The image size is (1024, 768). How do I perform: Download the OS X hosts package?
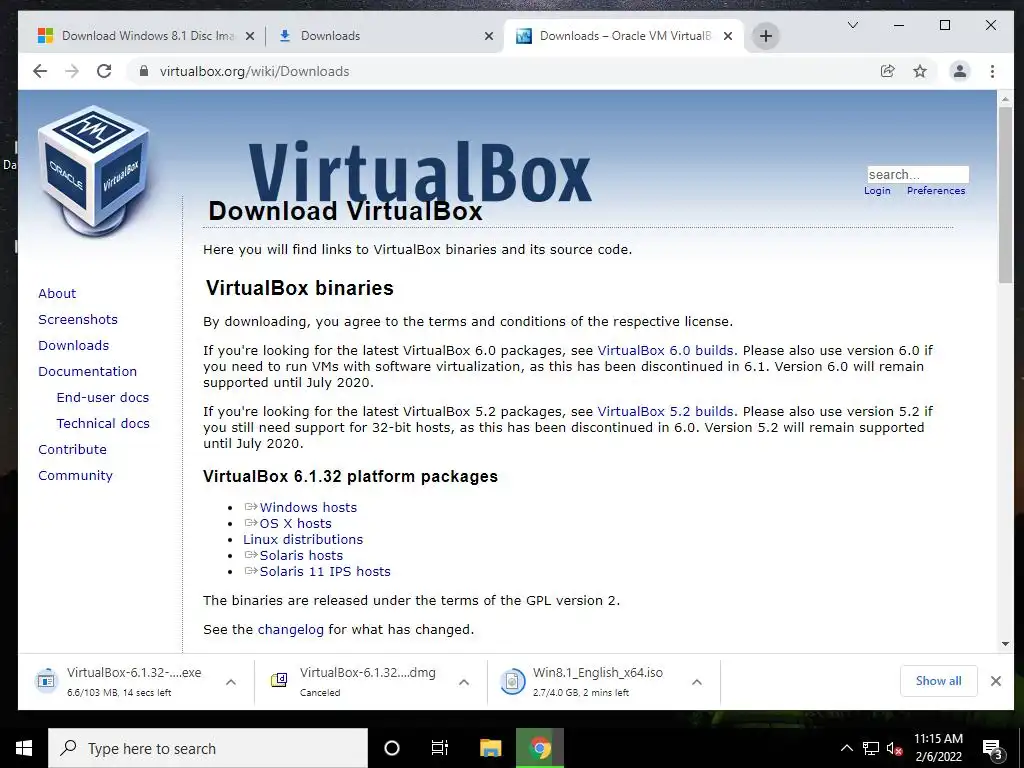[x=295, y=523]
